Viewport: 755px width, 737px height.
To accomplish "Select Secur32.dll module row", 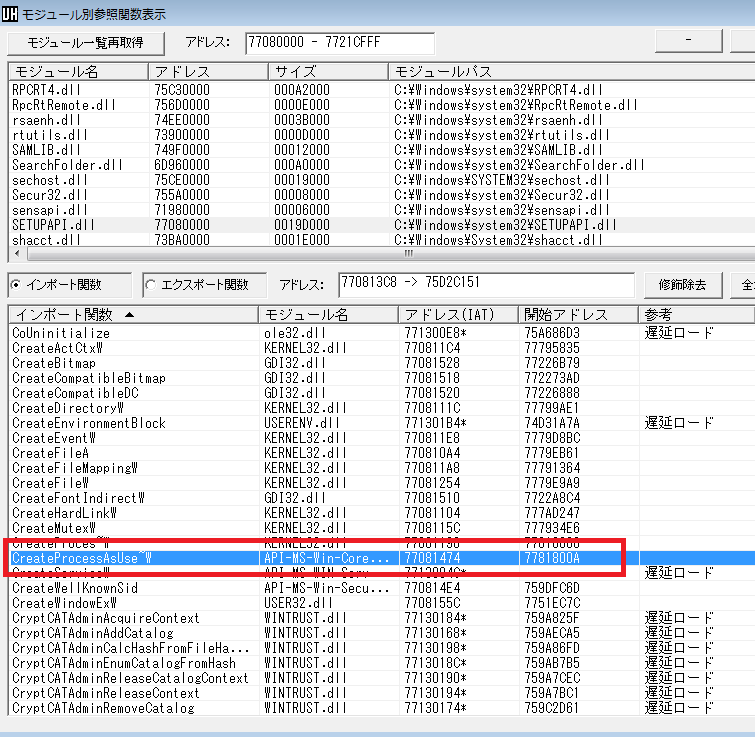I will pyautogui.click(x=382, y=195).
